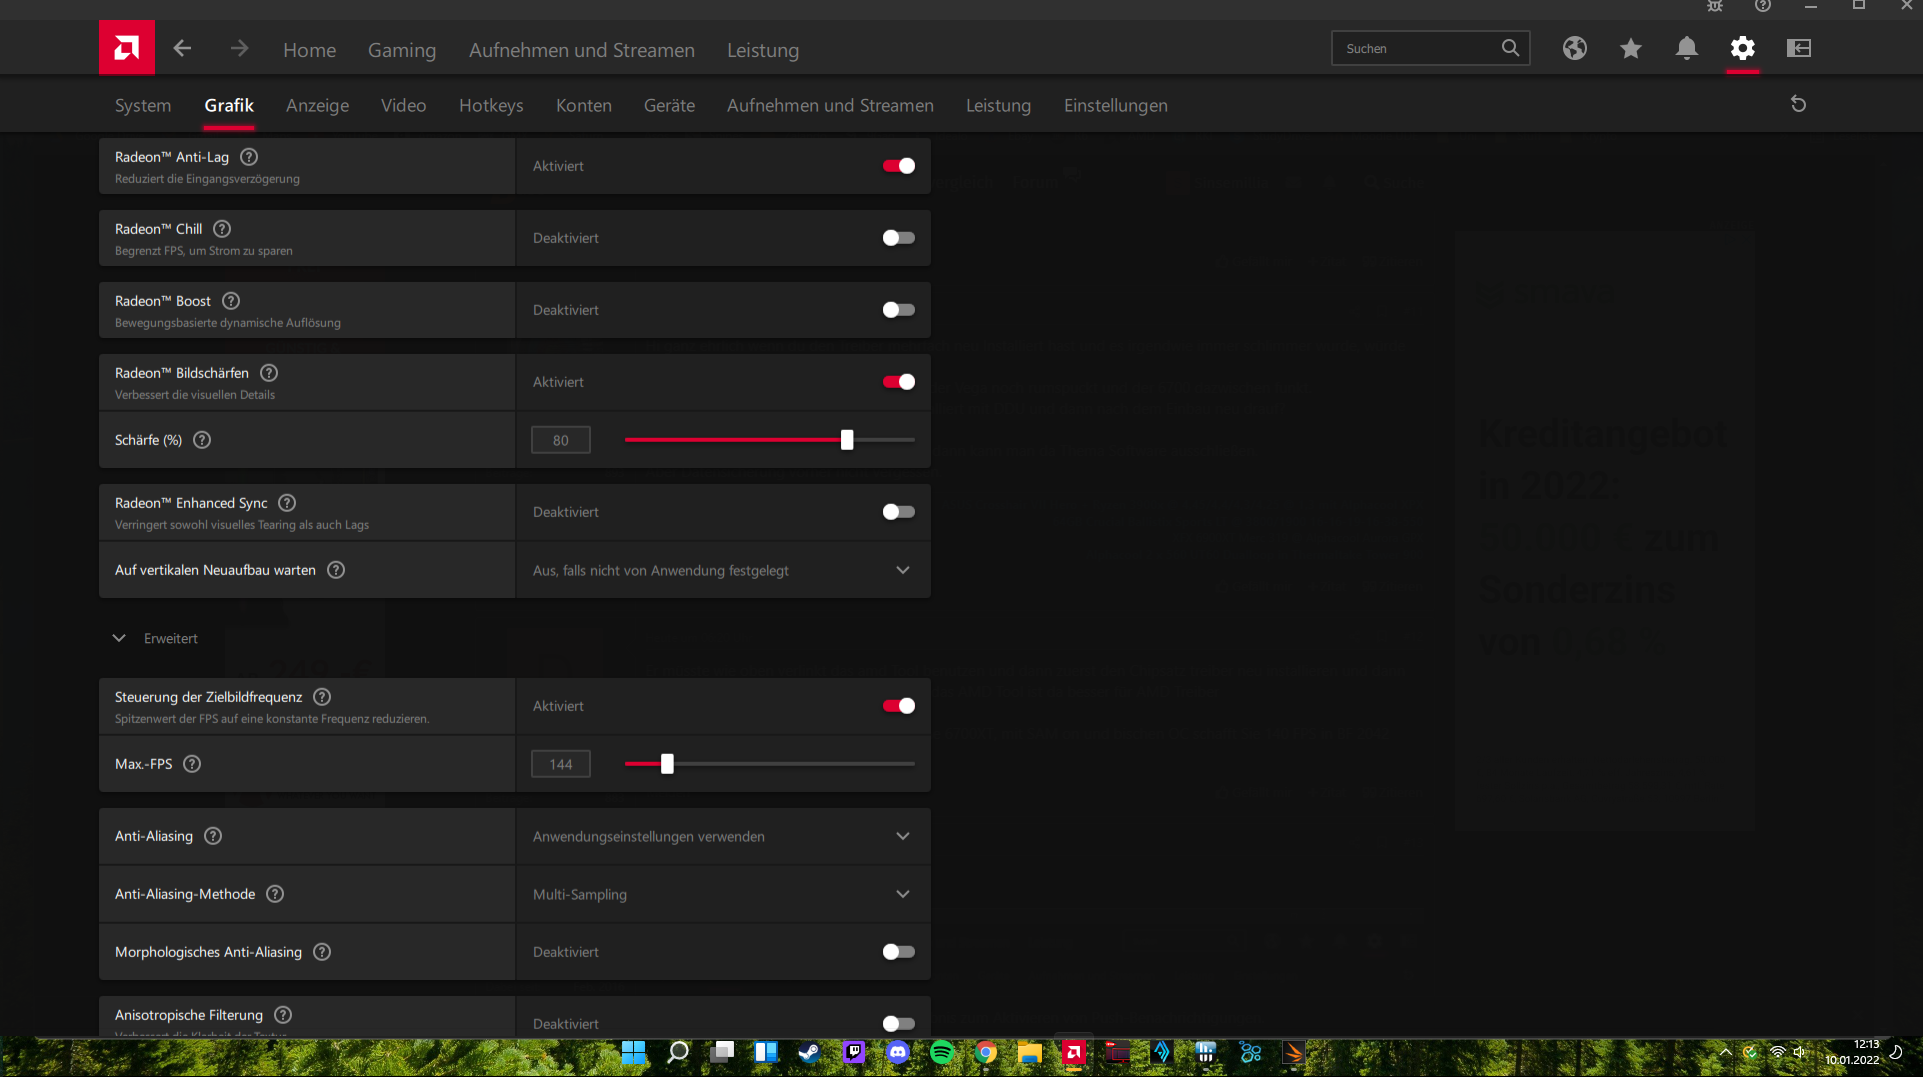Click the settings gear icon
This screenshot has width=1923, height=1077.
1743,48
